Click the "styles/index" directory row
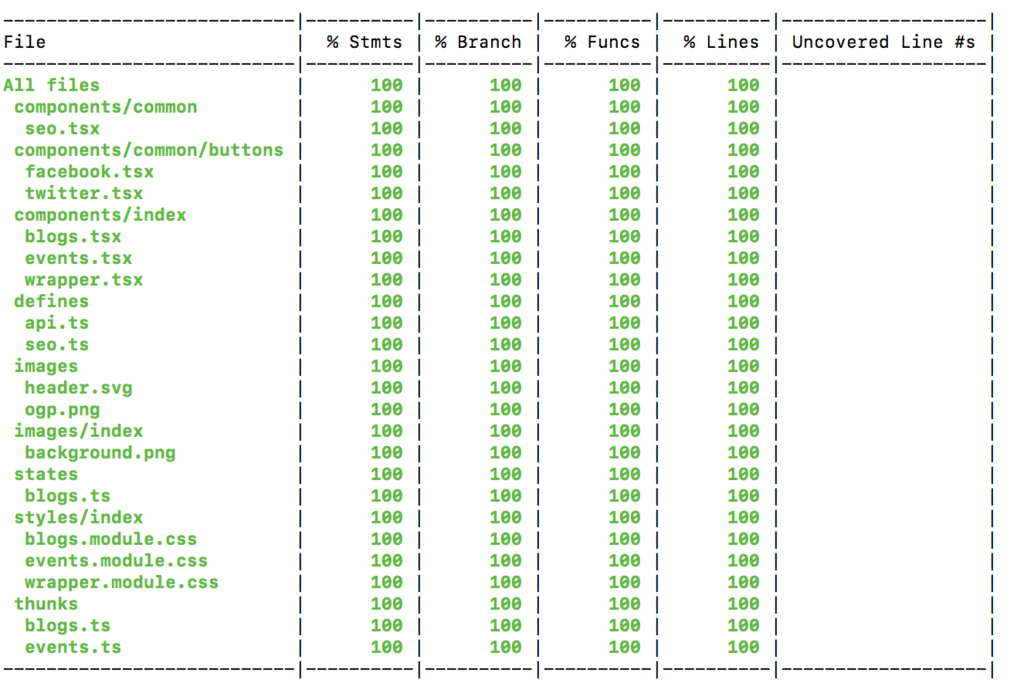 [x=78, y=517]
